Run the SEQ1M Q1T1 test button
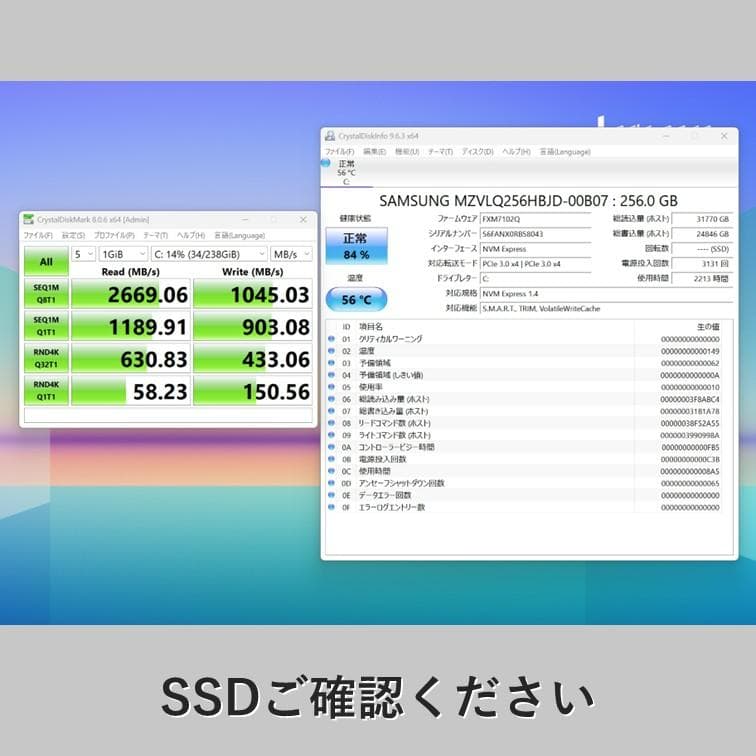Viewport: 756px width, 756px height. (x=46, y=326)
